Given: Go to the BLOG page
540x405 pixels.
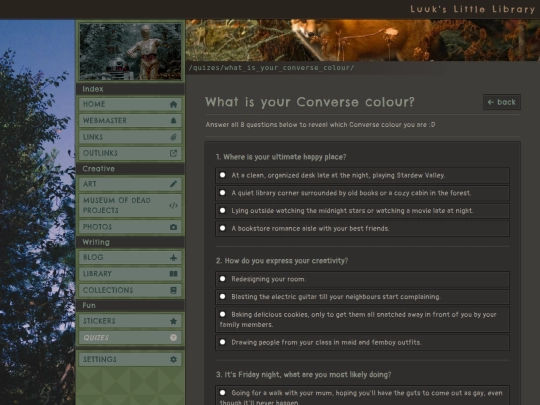Looking at the screenshot, I should tap(130, 257).
